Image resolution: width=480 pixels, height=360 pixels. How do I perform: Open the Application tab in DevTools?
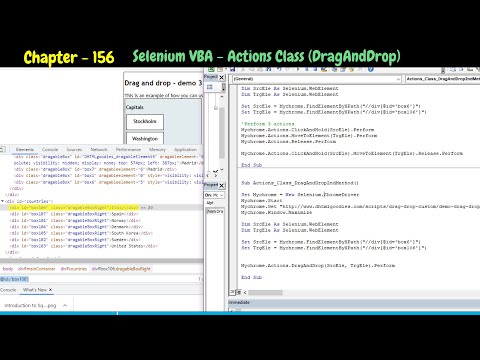tap(185, 149)
